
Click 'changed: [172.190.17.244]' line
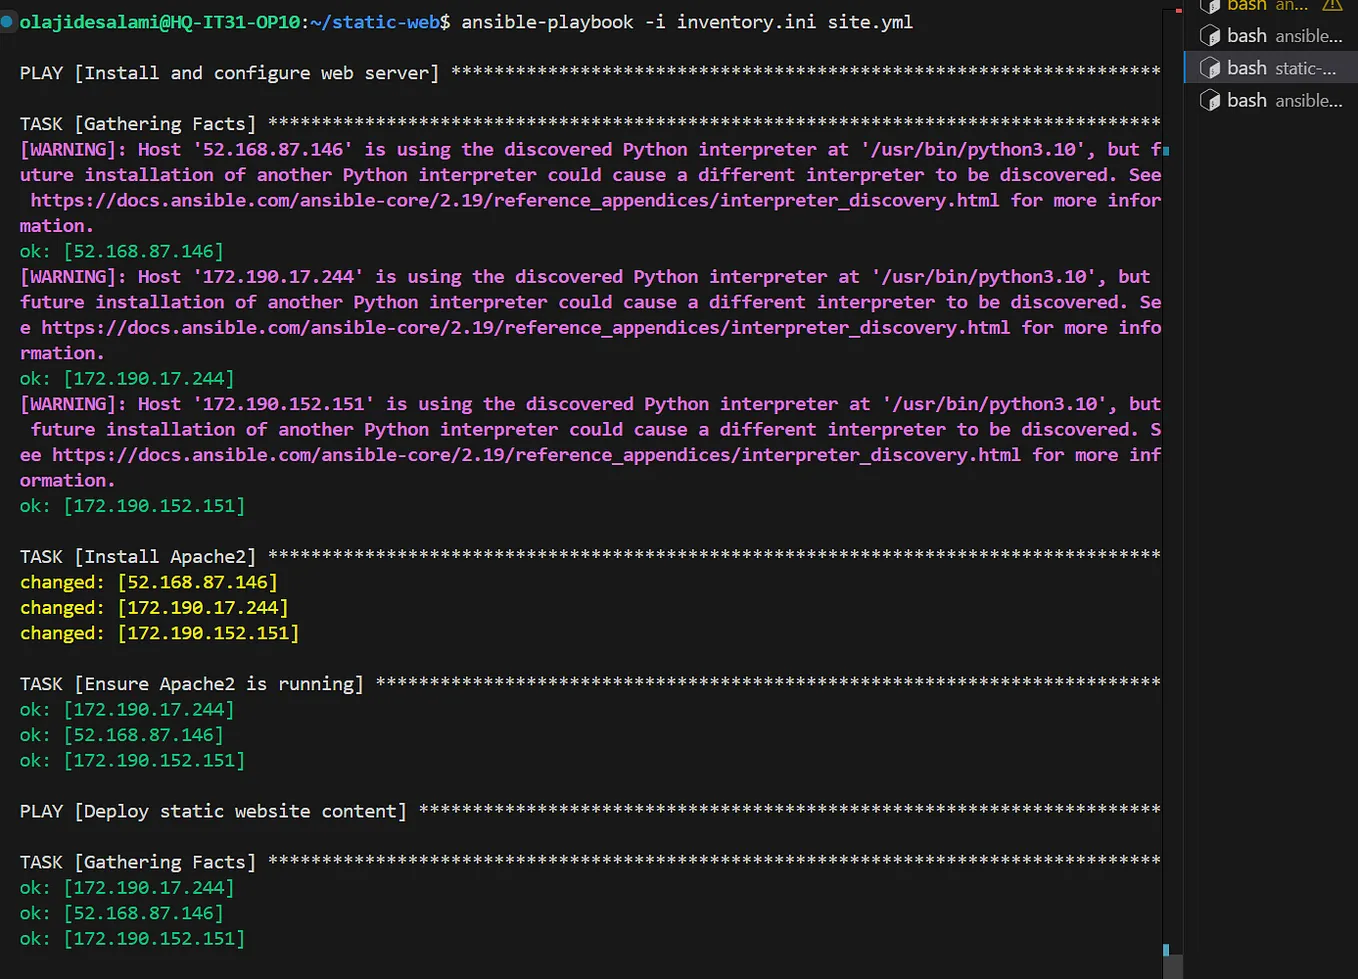coord(154,607)
